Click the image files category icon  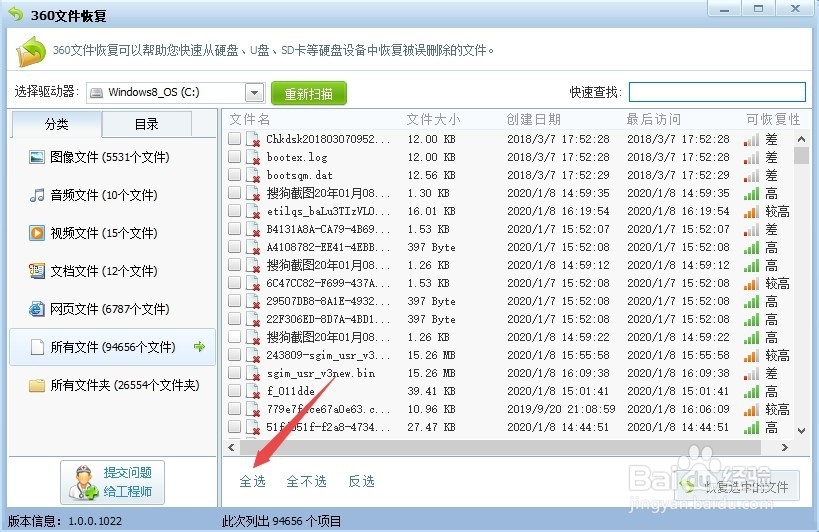pyautogui.click(x=37, y=157)
